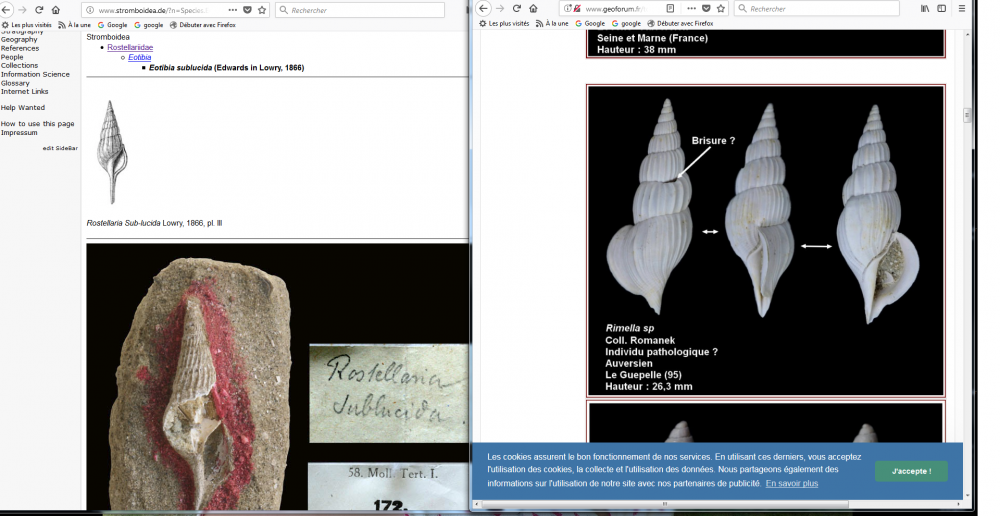Click the J'accepte ! cookie button
The height and width of the screenshot is (516, 1000).
coord(910,471)
